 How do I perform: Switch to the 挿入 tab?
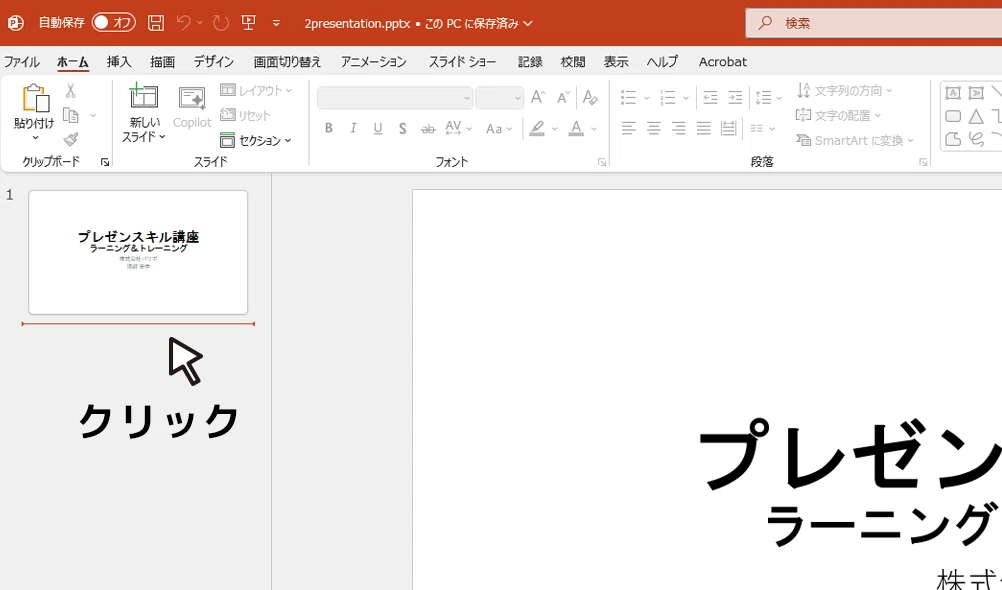pos(119,61)
